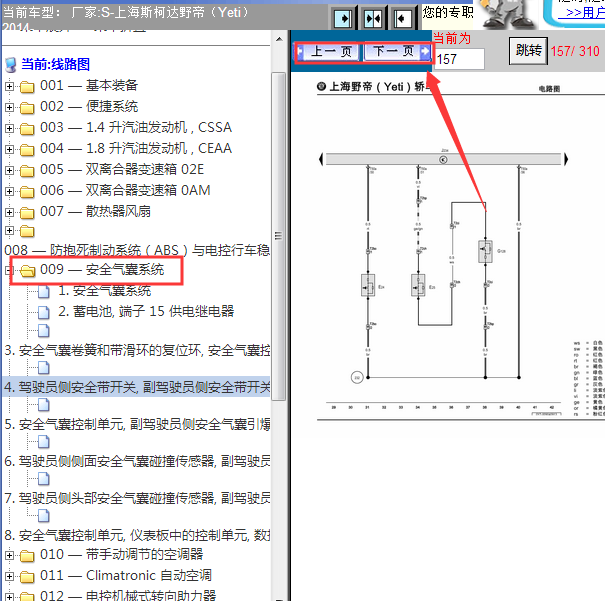Click folder icon of 007 散热器风扇
This screenshot has width=605, height=601.
pos(27,213)
